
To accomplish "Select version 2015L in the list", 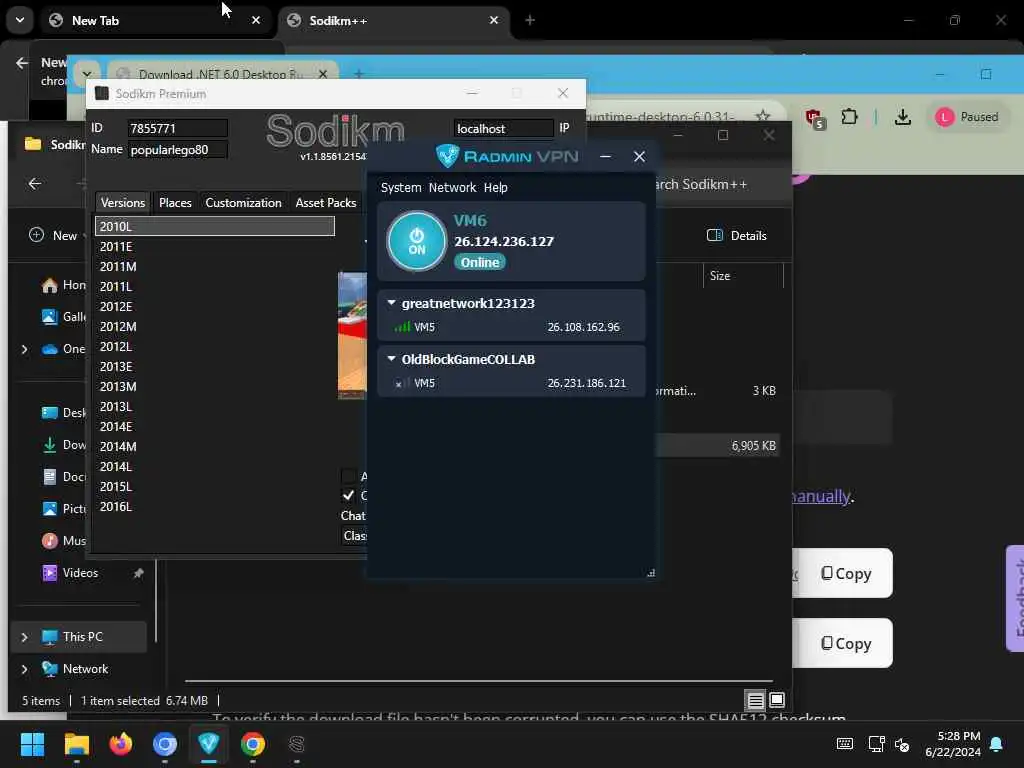I will tap(215, 487).
